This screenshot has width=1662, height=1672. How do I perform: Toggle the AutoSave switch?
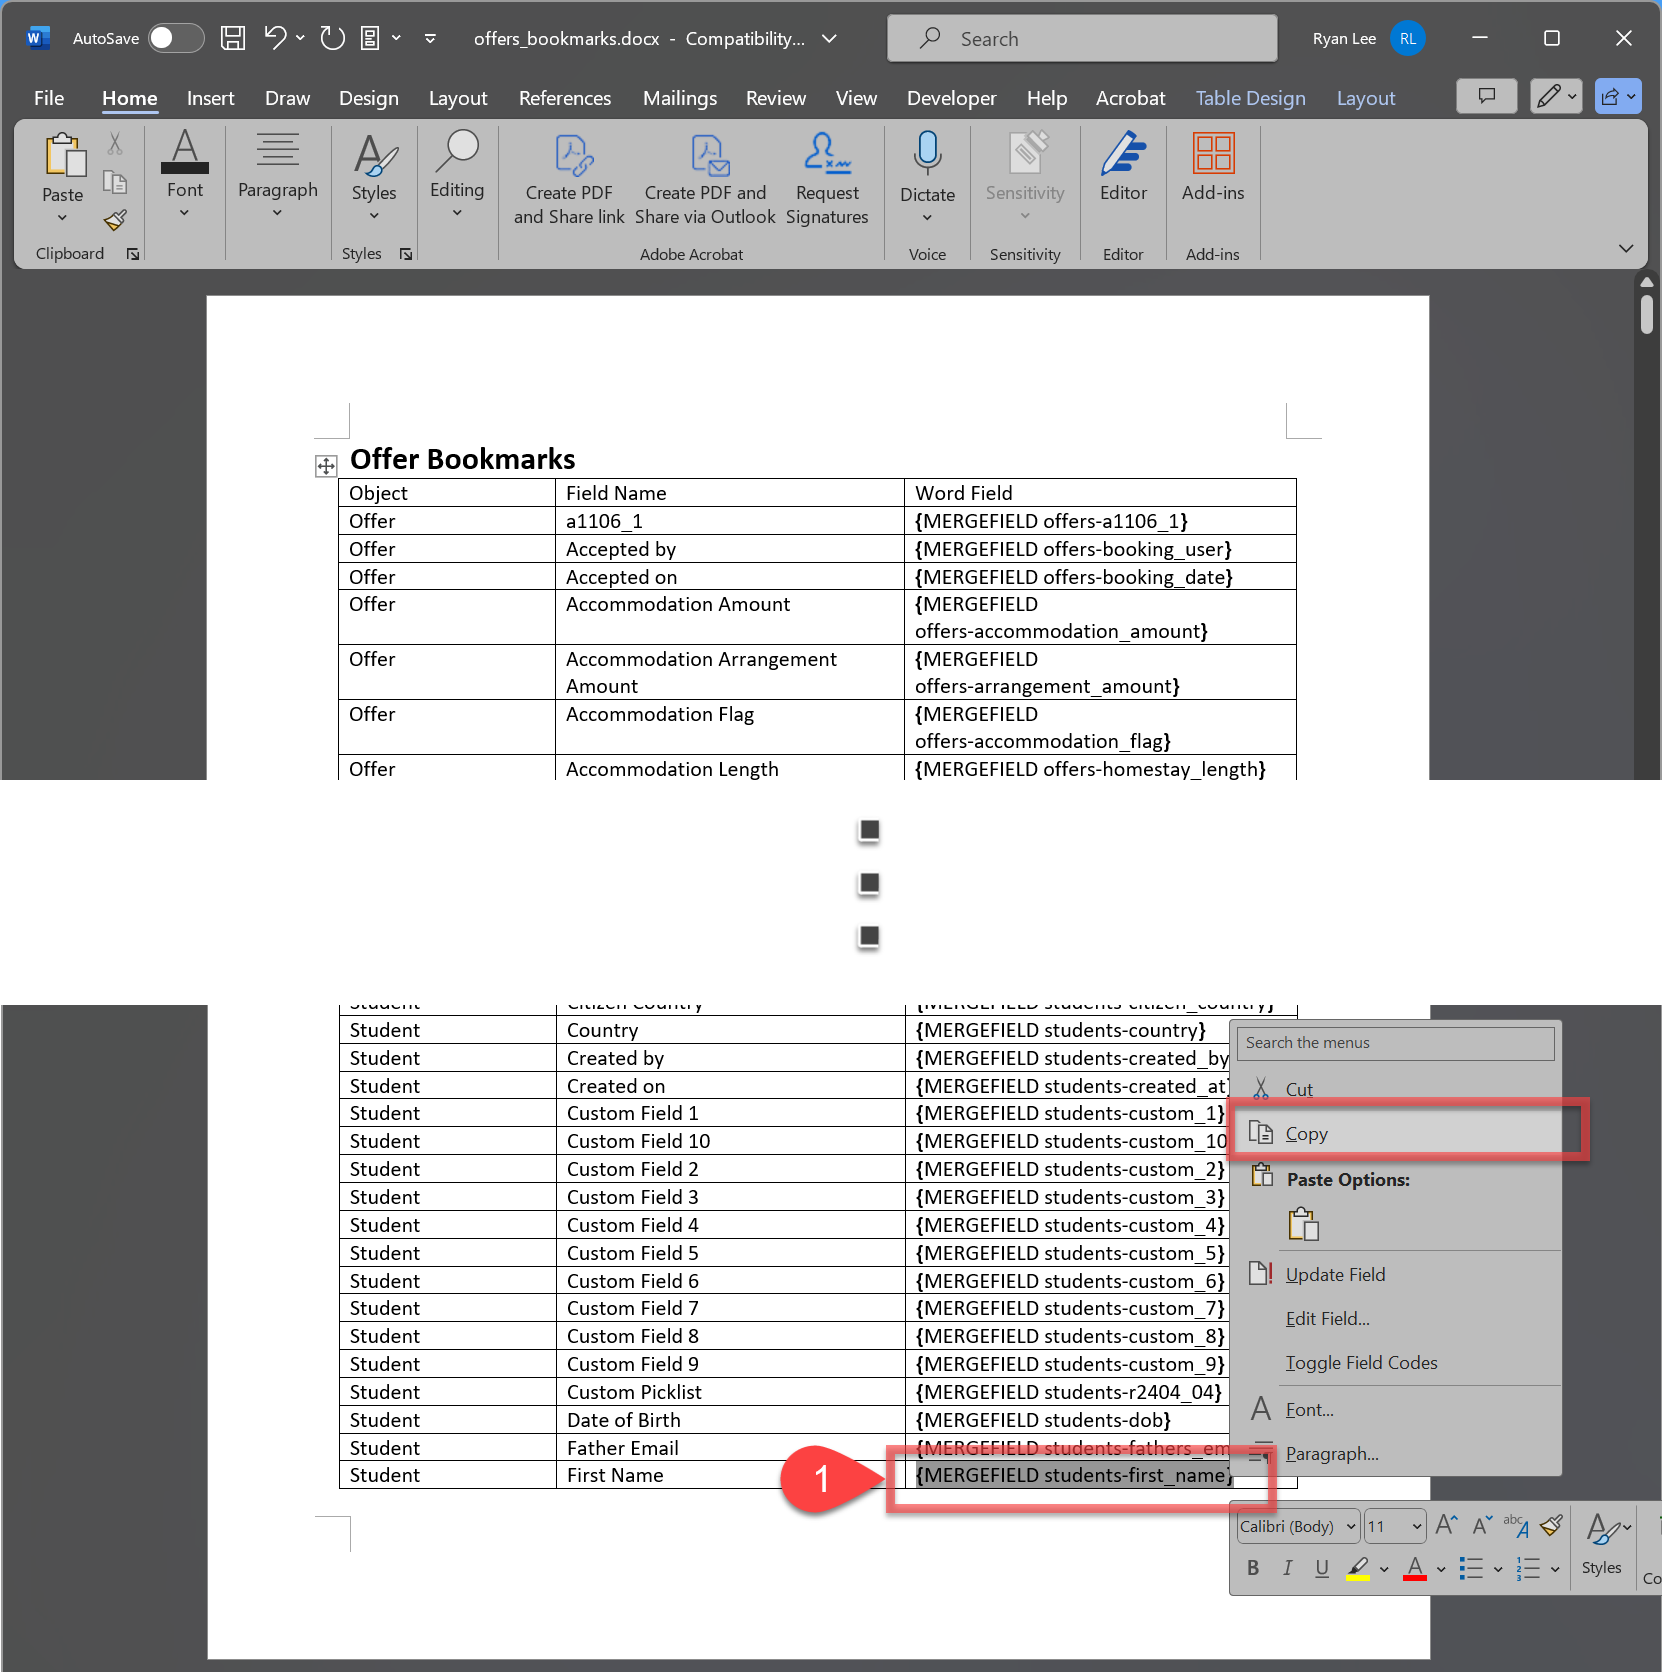tap(176, 38)
